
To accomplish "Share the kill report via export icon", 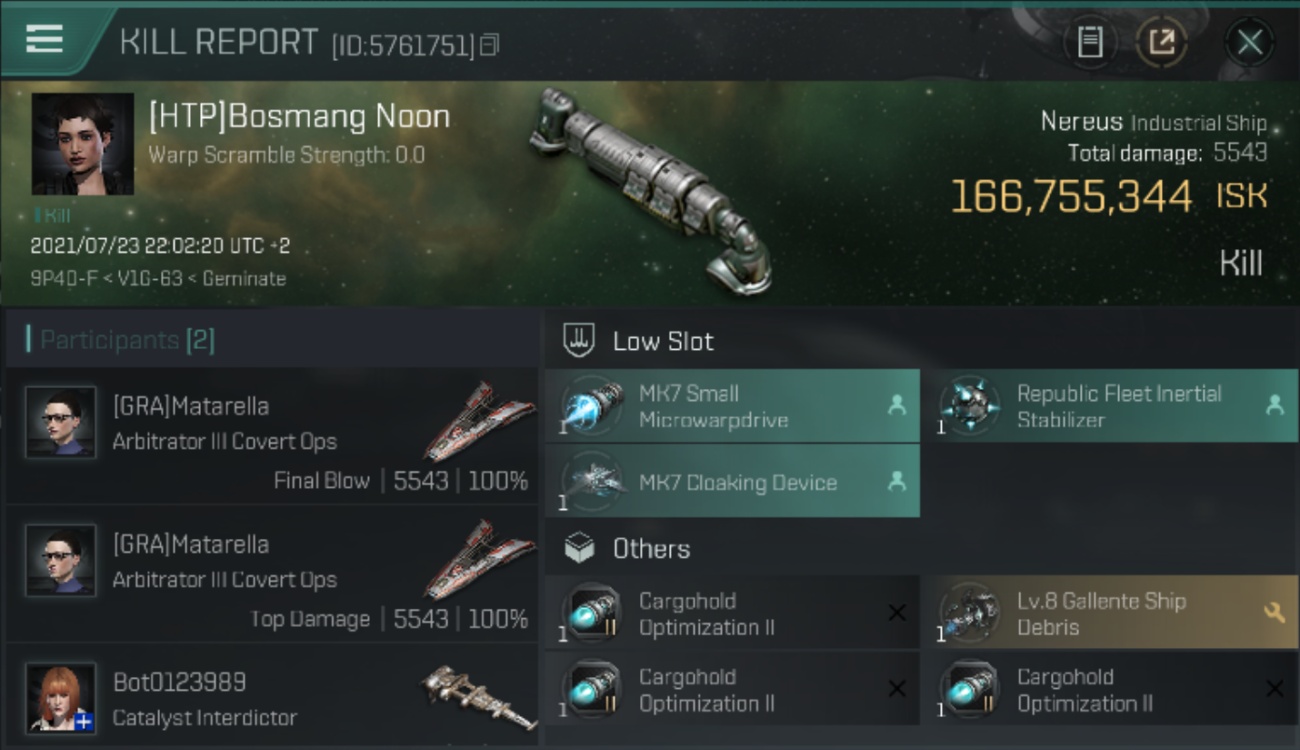I will [1162, 42].
